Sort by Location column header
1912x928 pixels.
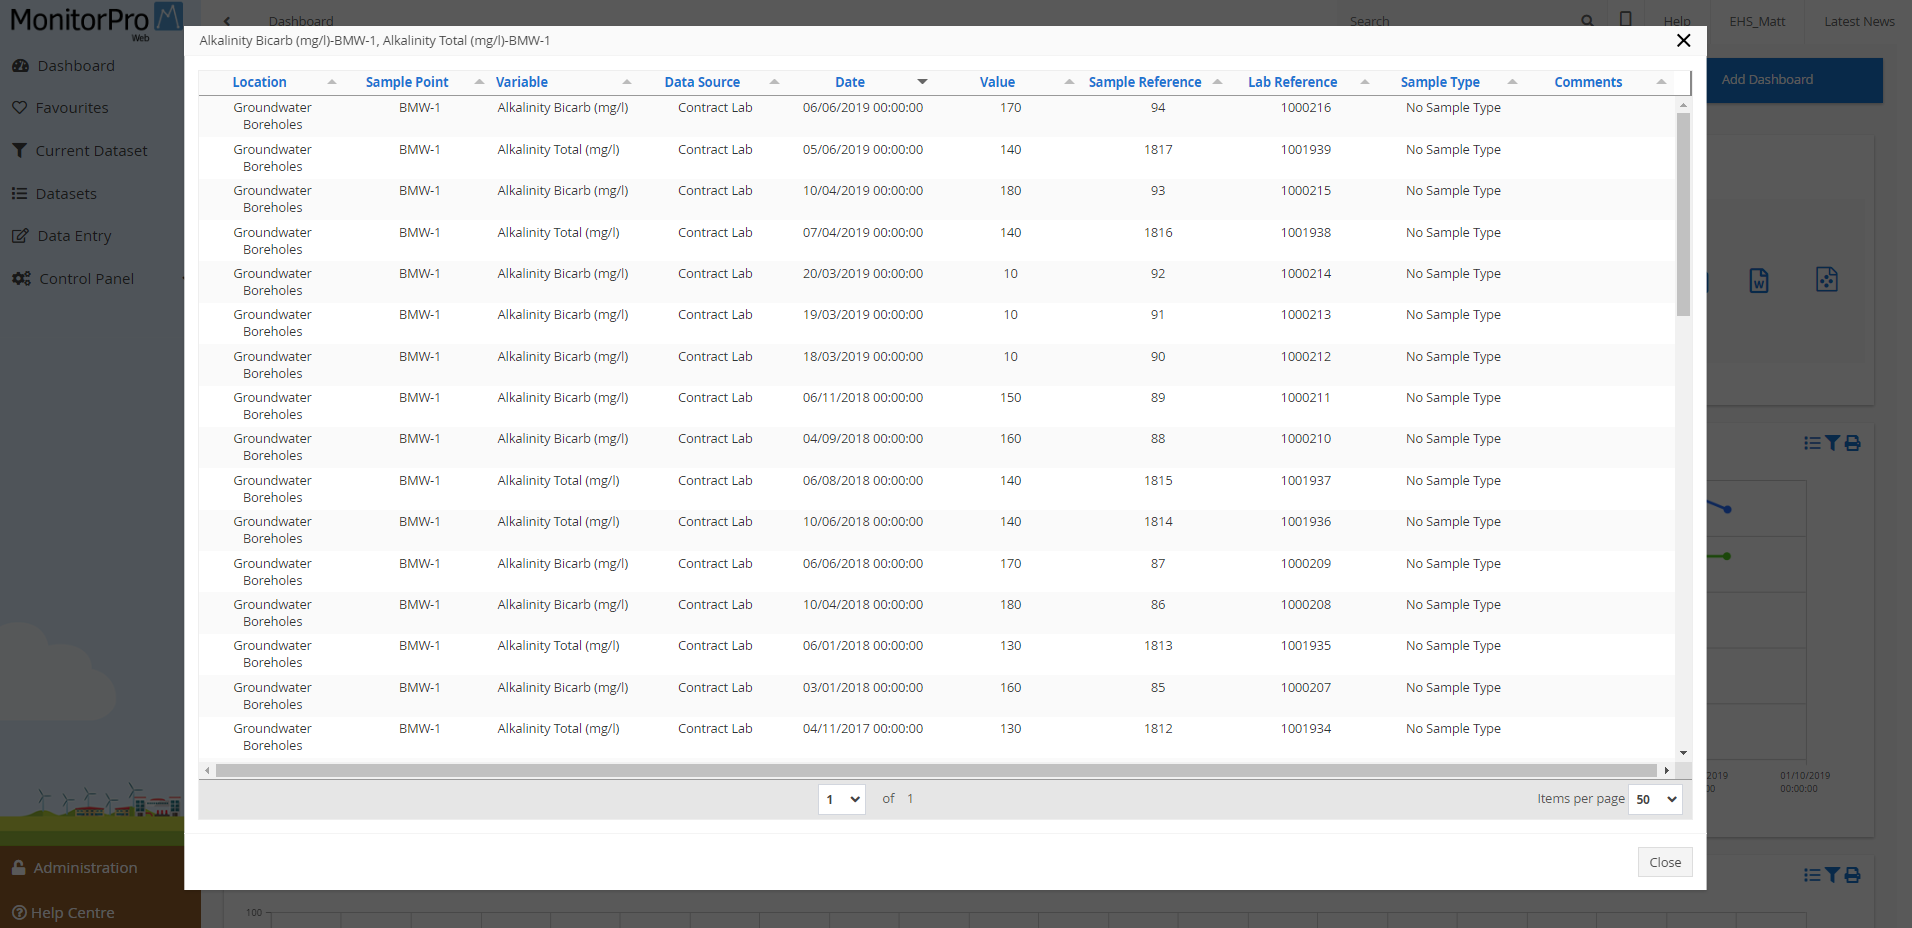(259, 82)
